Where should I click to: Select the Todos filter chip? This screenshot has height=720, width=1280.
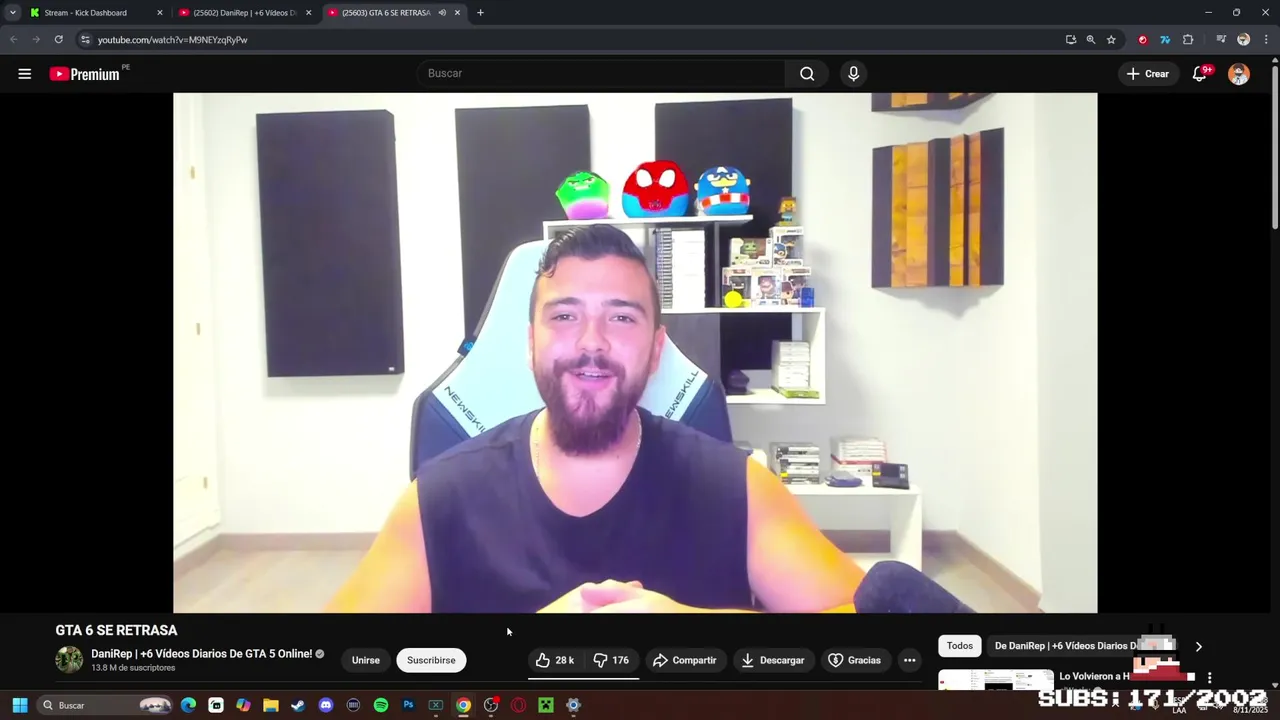960,646
